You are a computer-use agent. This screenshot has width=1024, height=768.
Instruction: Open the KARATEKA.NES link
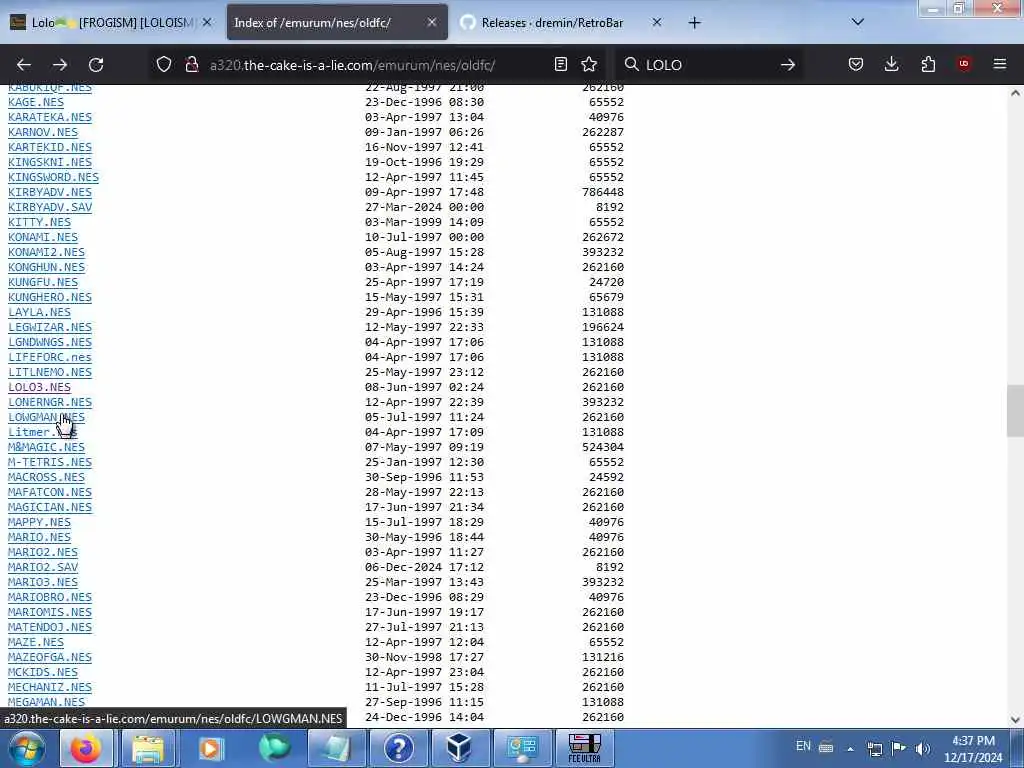point(50,117)
